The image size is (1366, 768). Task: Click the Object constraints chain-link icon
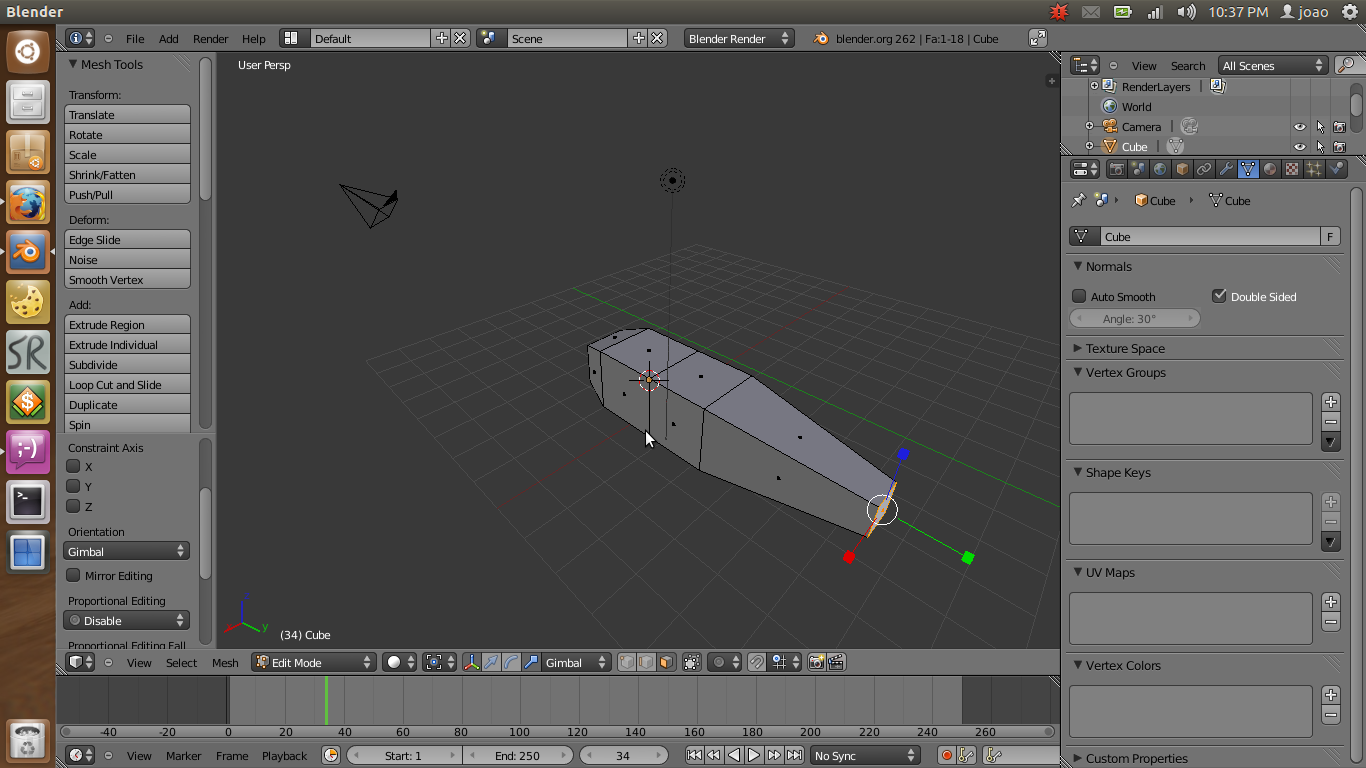pyautogui.click(x=1203, y=169)
